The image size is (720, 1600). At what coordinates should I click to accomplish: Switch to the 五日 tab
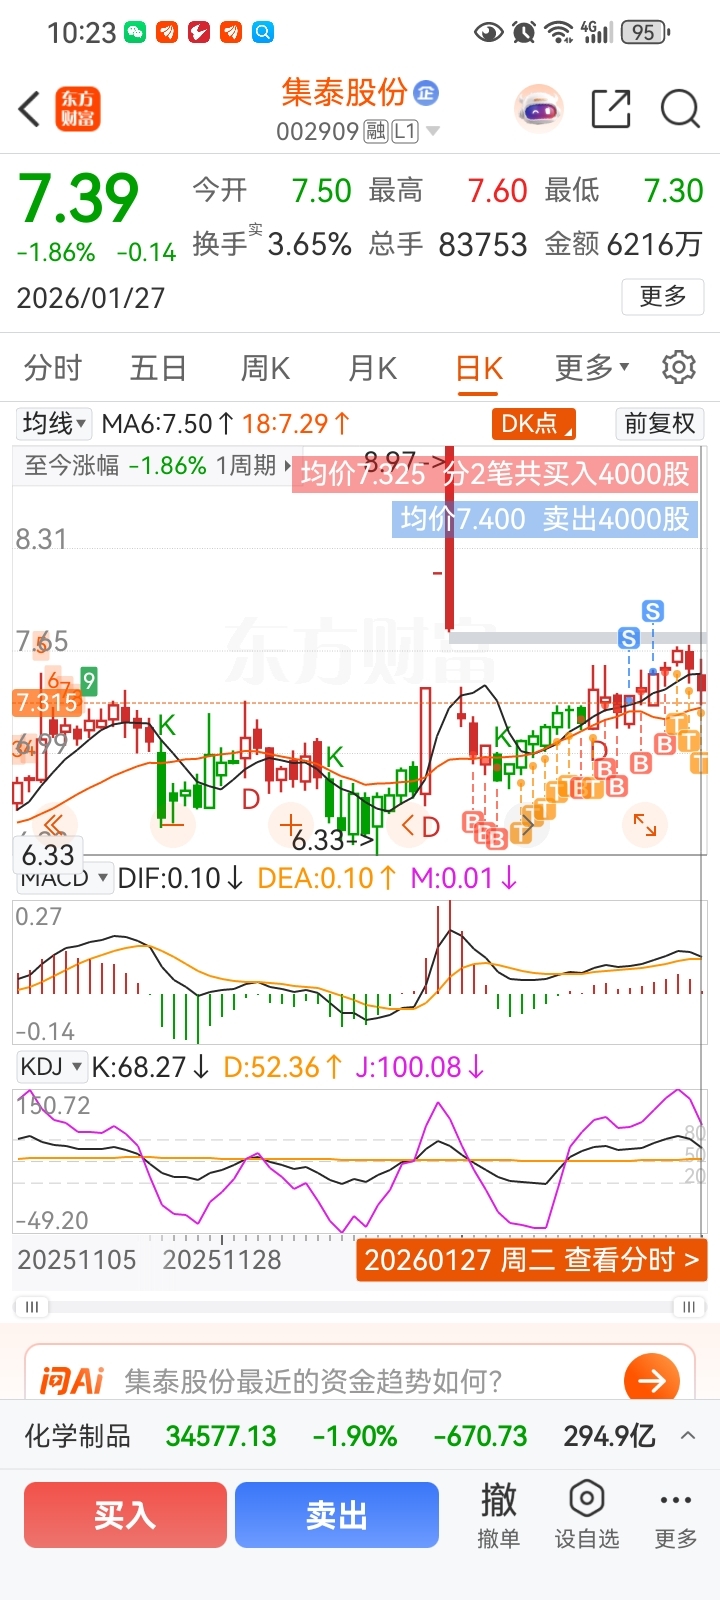pos(158,367)
